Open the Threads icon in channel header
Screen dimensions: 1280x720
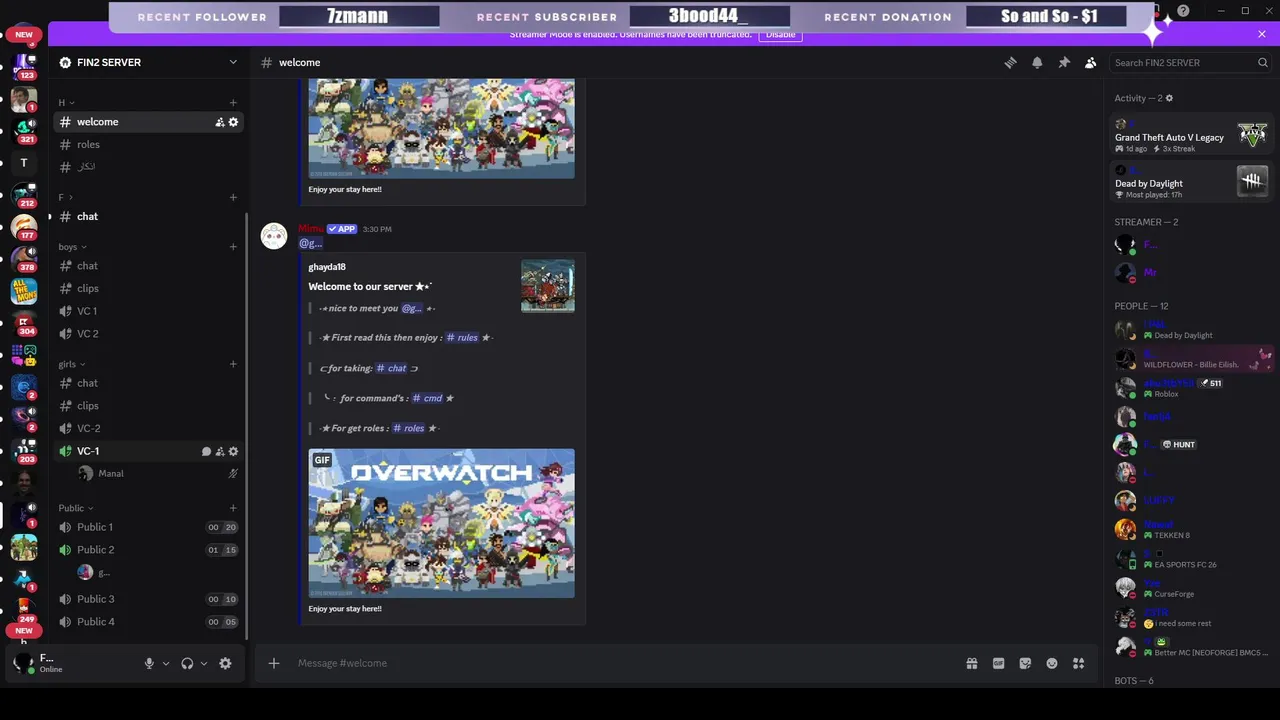1010,62
